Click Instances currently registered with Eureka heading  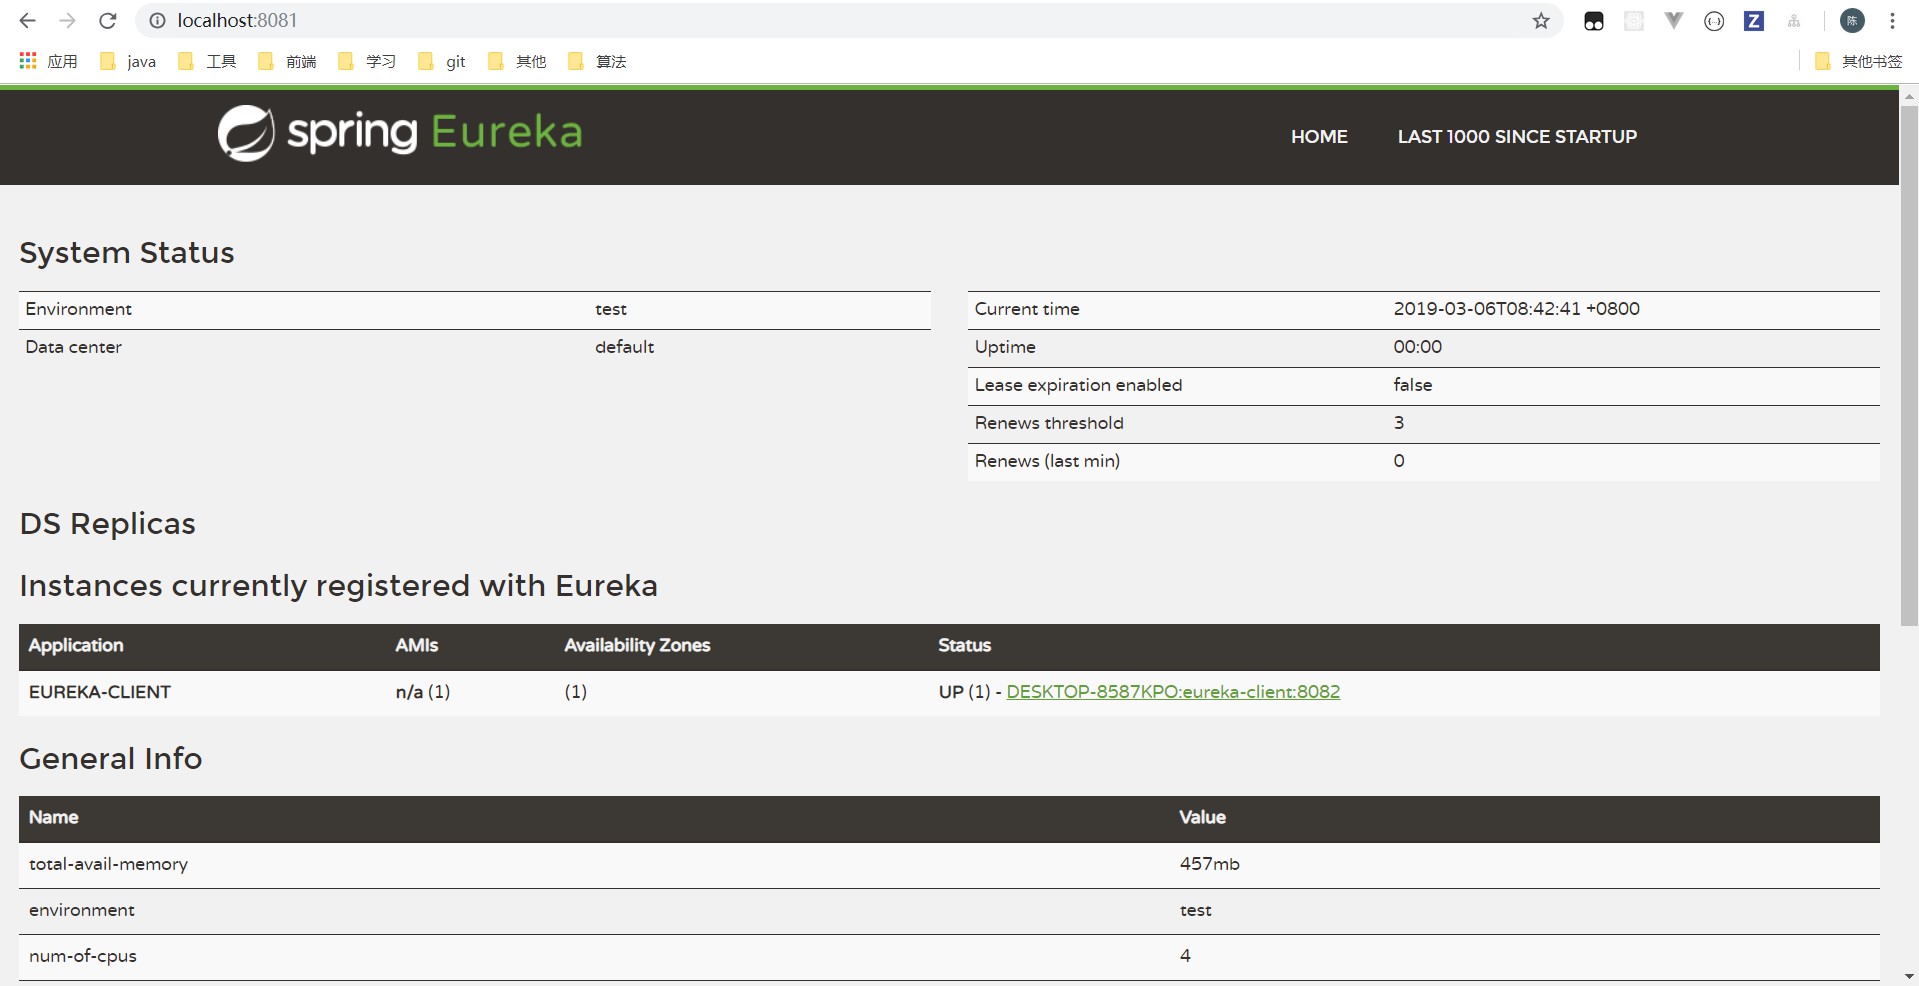[x=339, y=586]
